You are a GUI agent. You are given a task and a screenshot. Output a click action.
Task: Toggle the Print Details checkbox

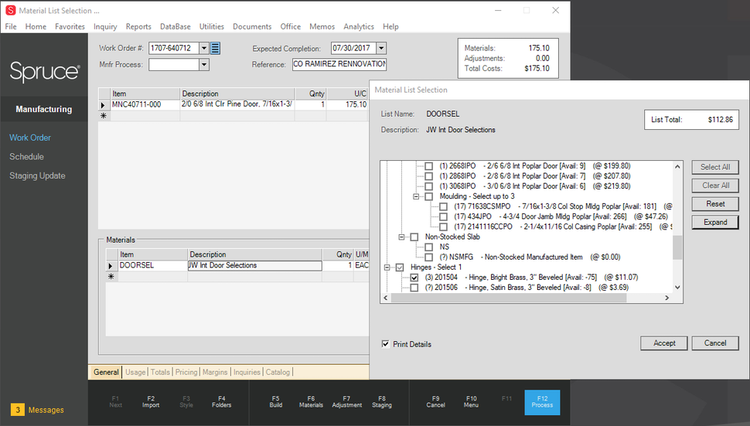pyautogui.click(x=386, y=344)
